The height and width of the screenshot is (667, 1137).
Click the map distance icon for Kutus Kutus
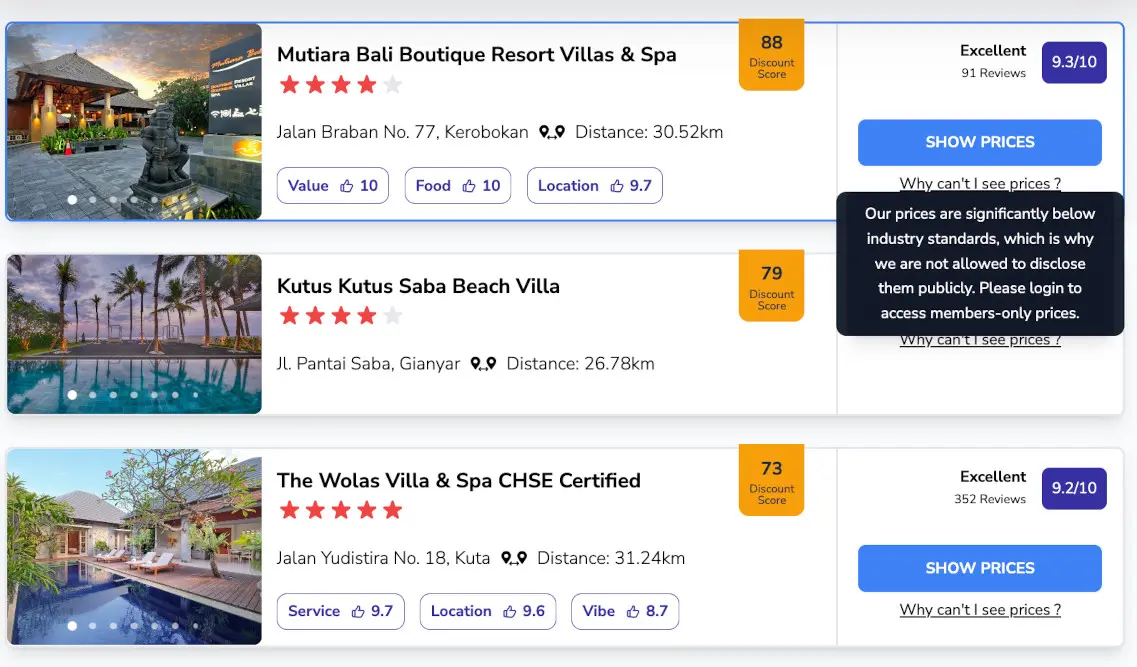(x=483, y=364)
